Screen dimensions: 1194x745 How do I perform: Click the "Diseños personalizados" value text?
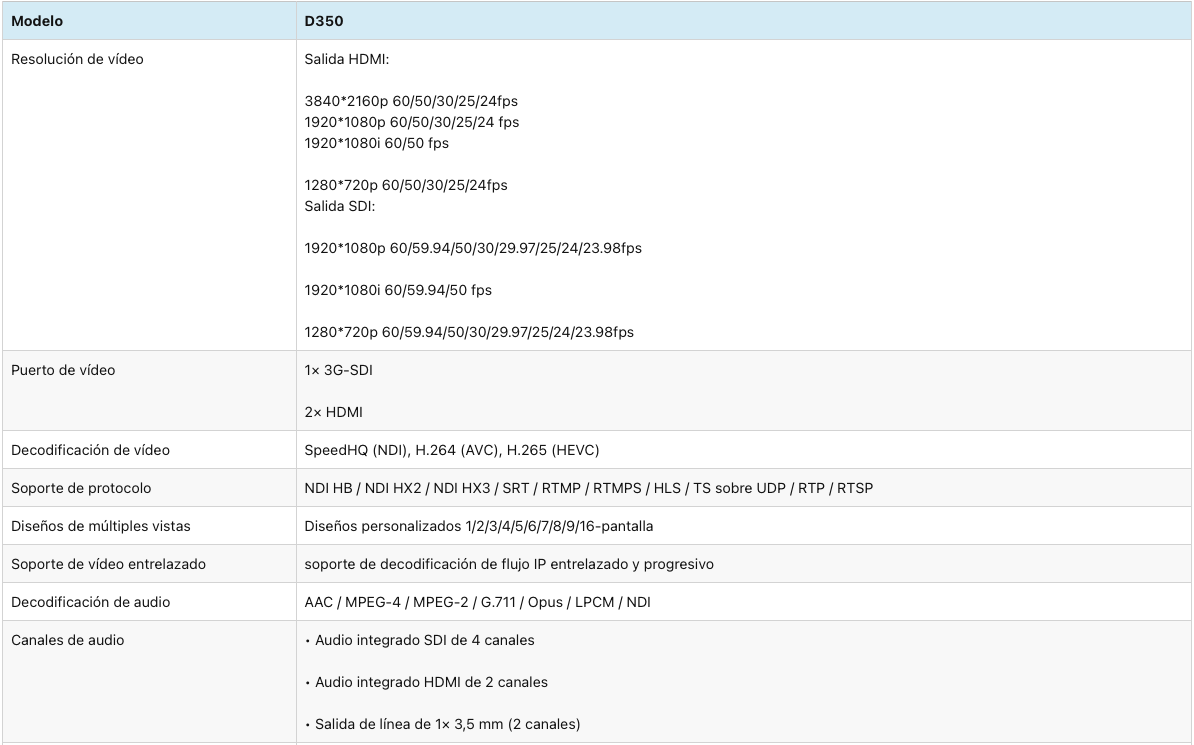click(x=479, y=526)
